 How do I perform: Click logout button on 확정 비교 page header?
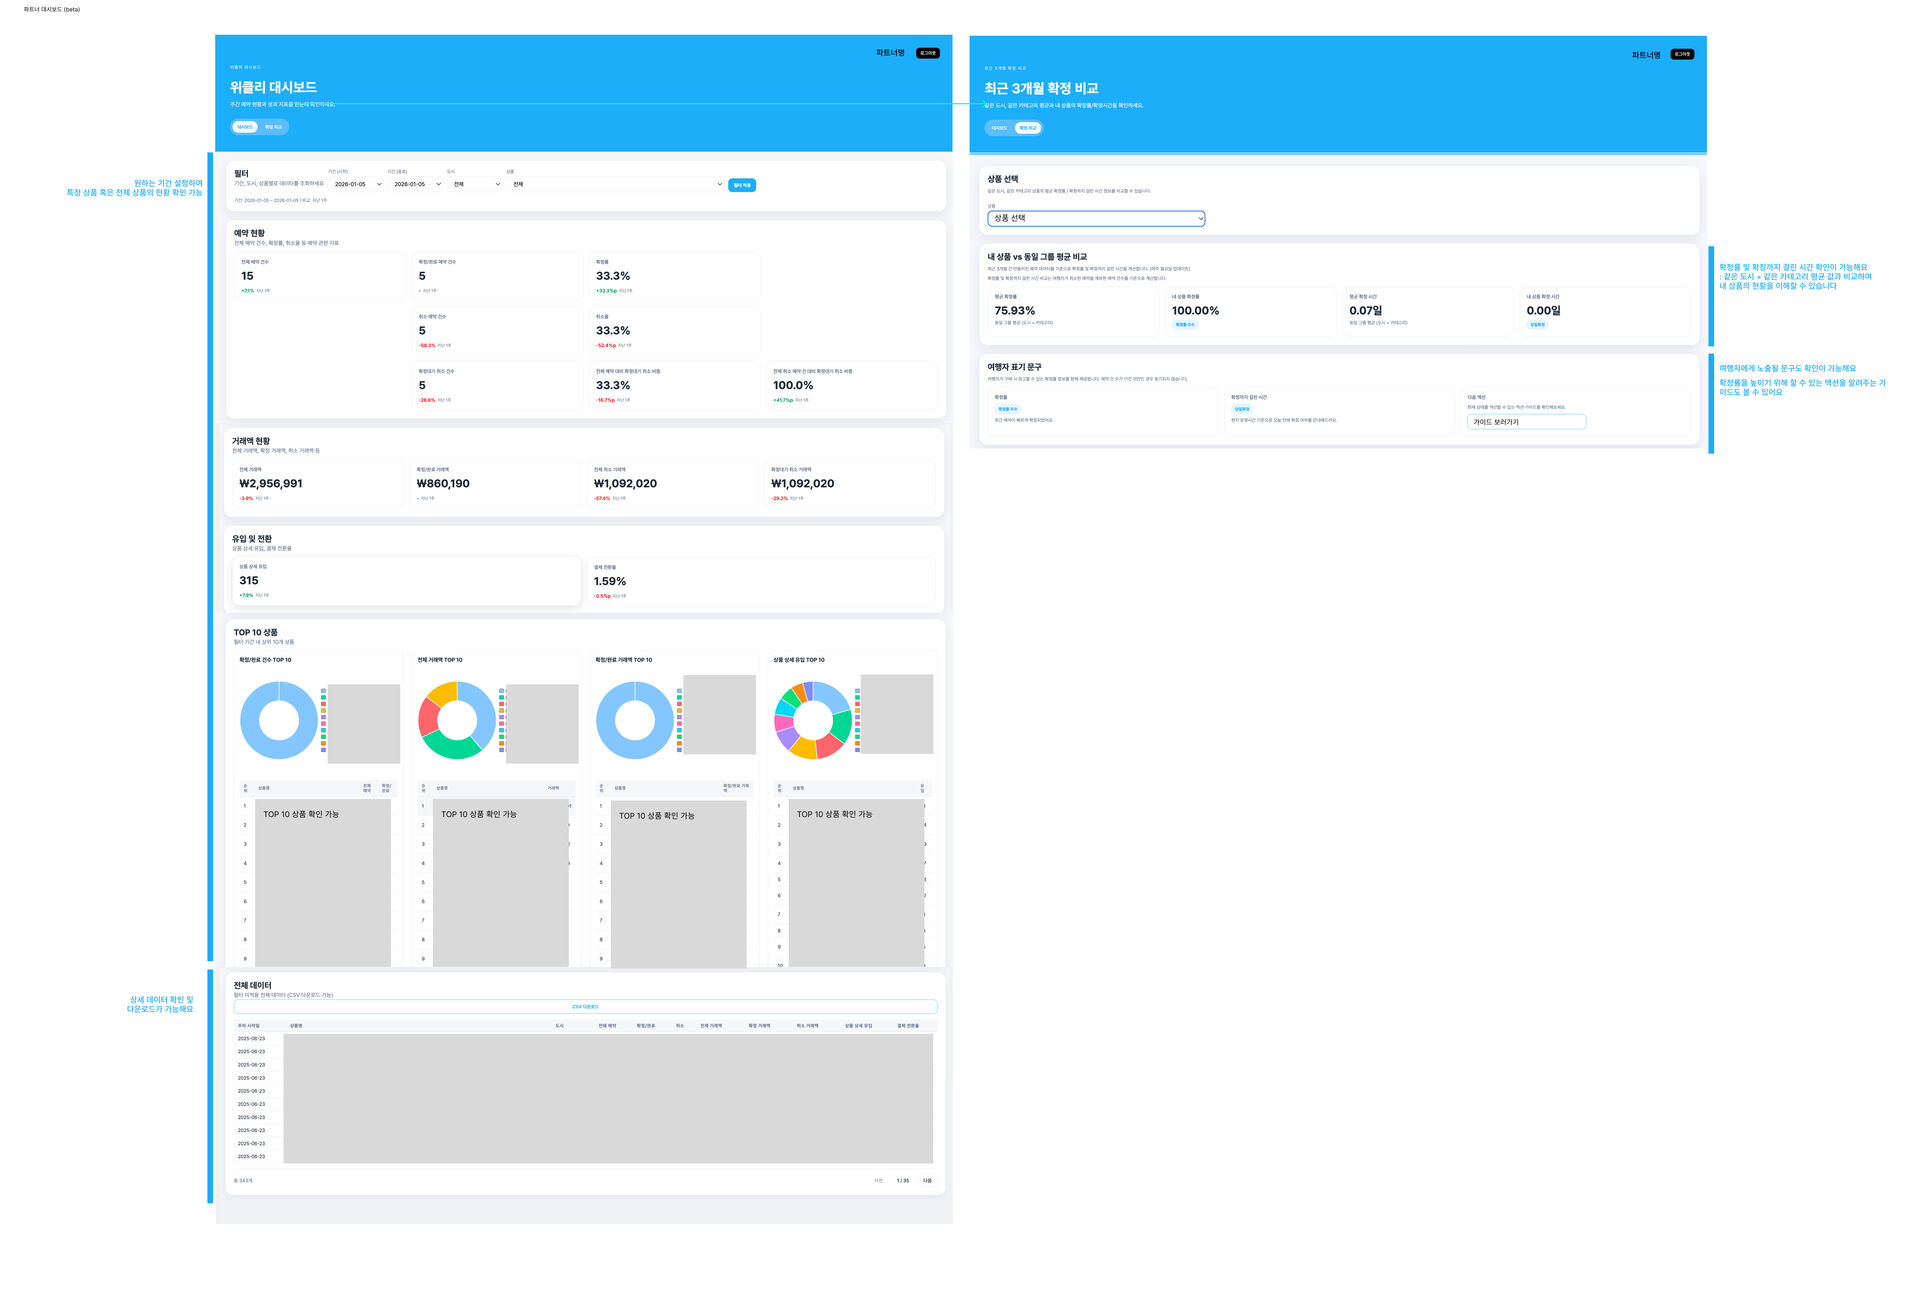pos(1683,54)
